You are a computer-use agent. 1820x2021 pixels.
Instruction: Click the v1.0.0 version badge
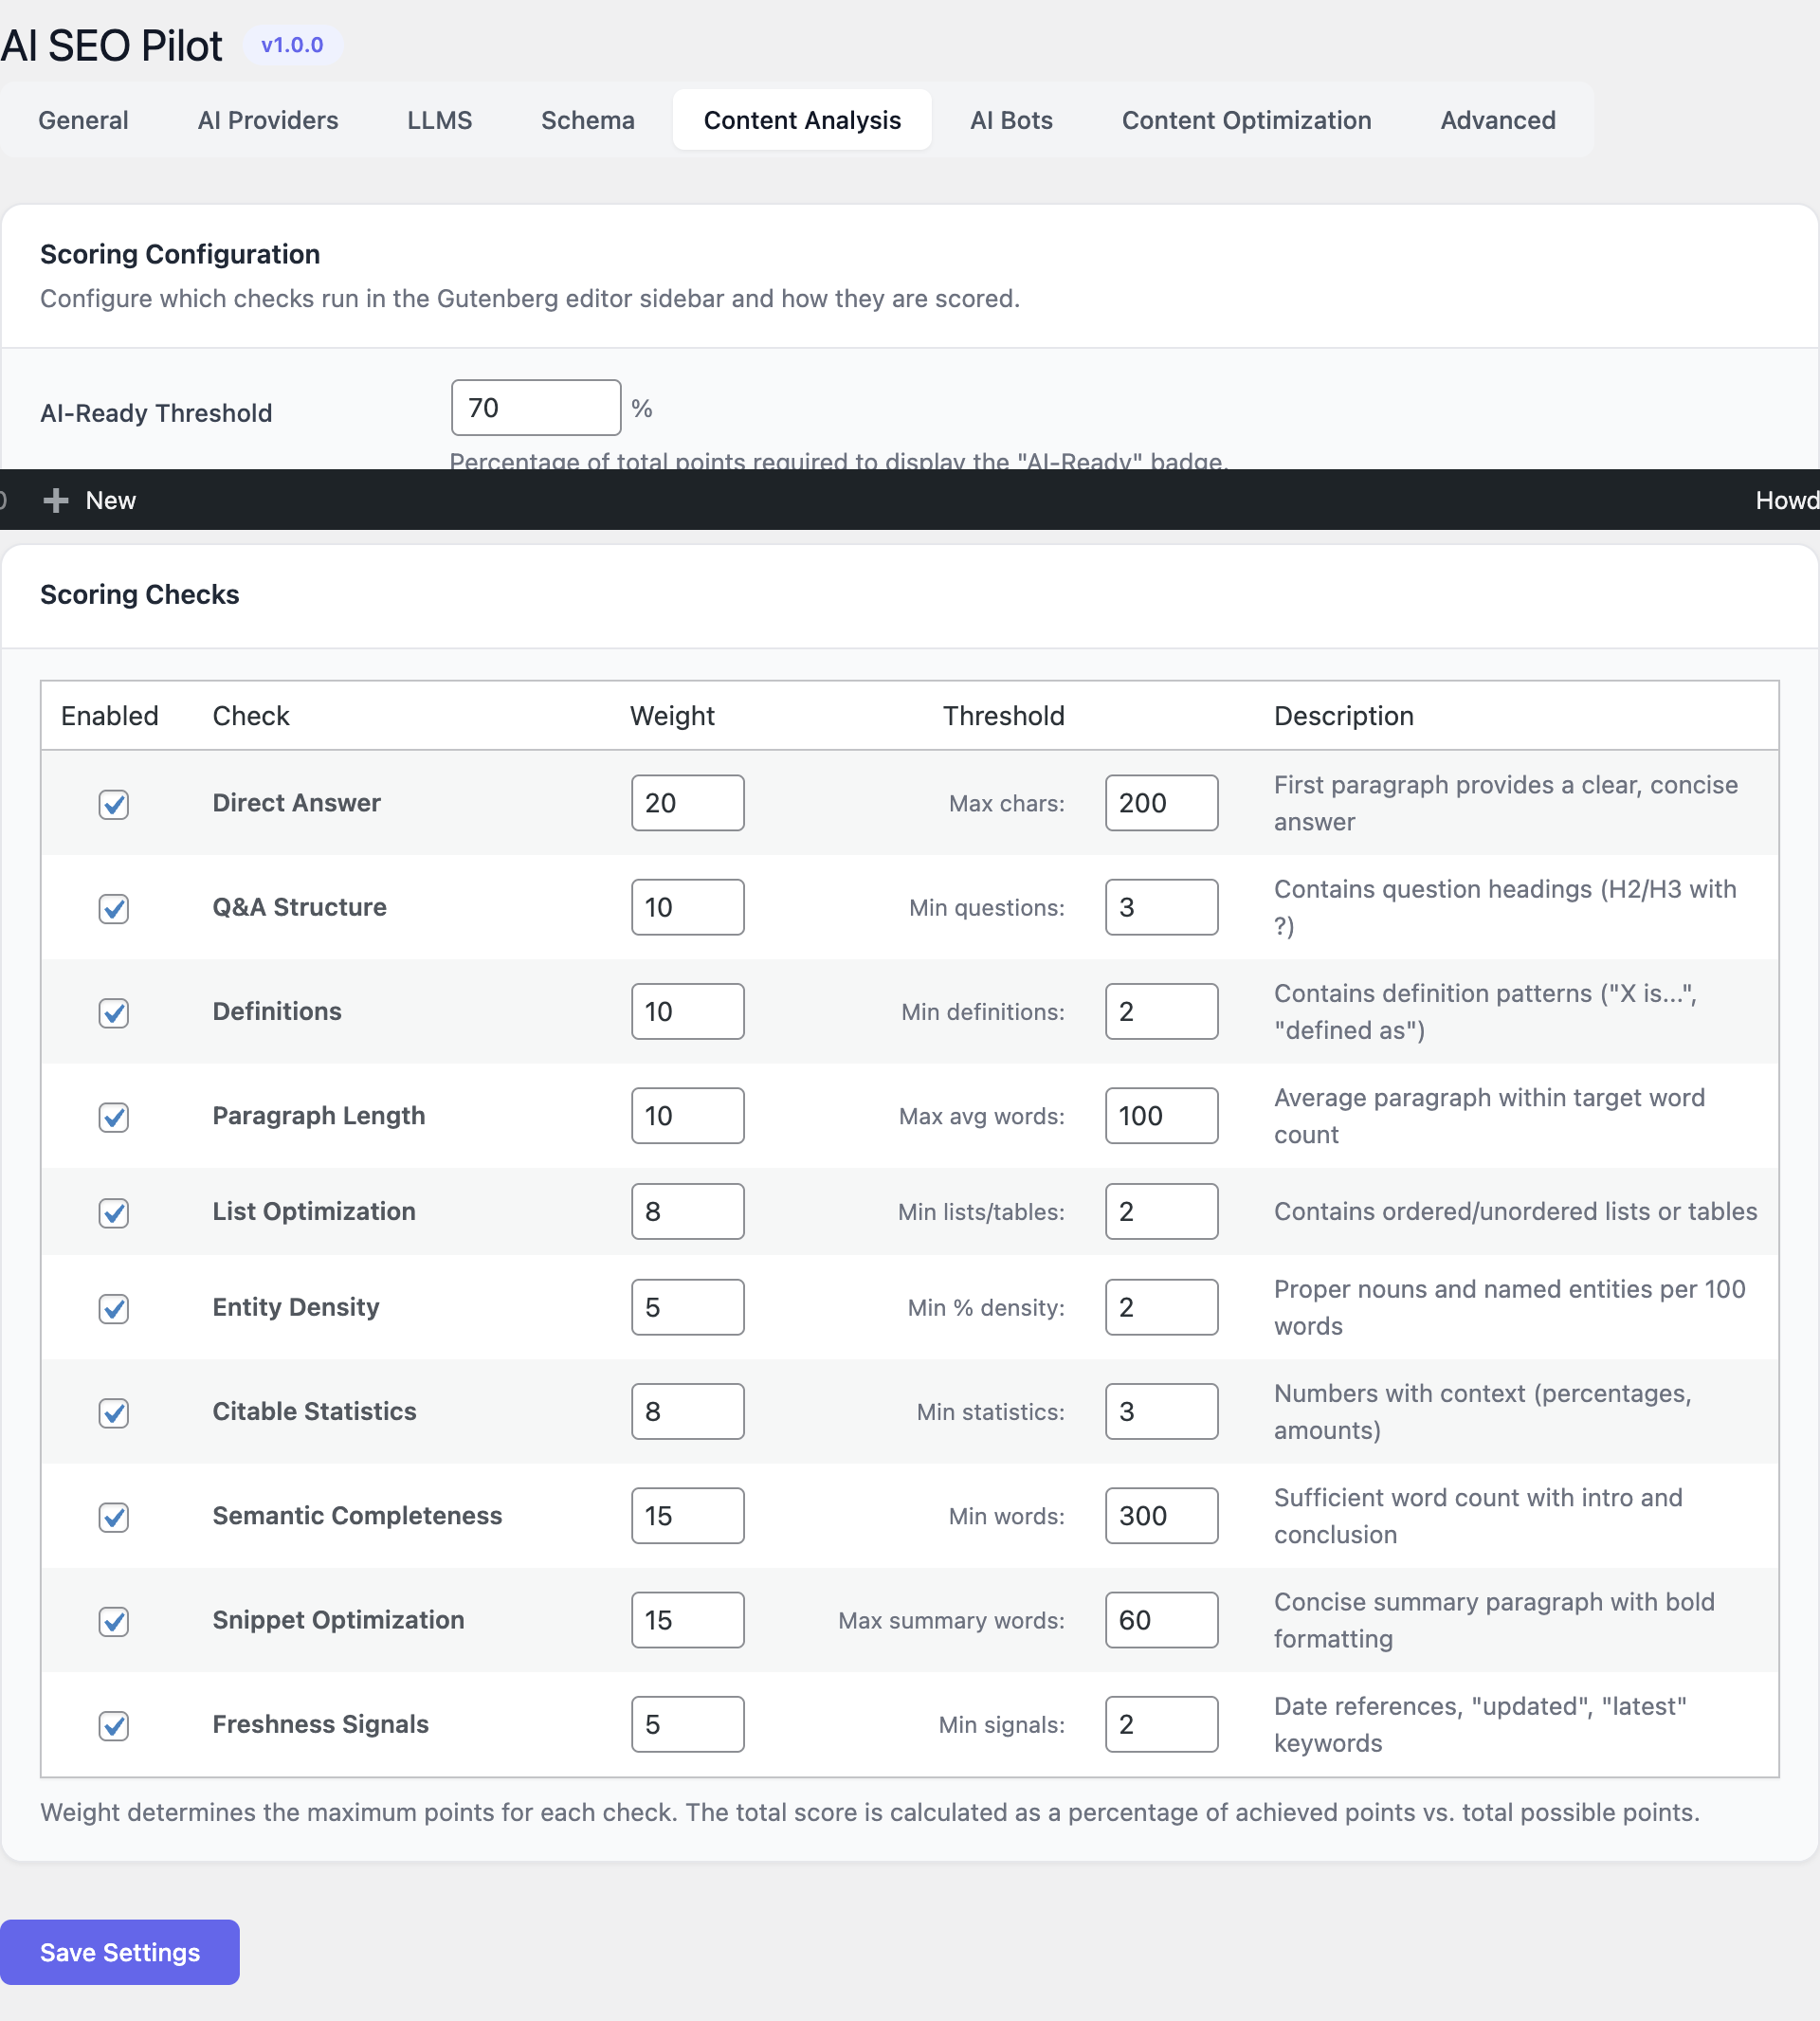point(292,45)
